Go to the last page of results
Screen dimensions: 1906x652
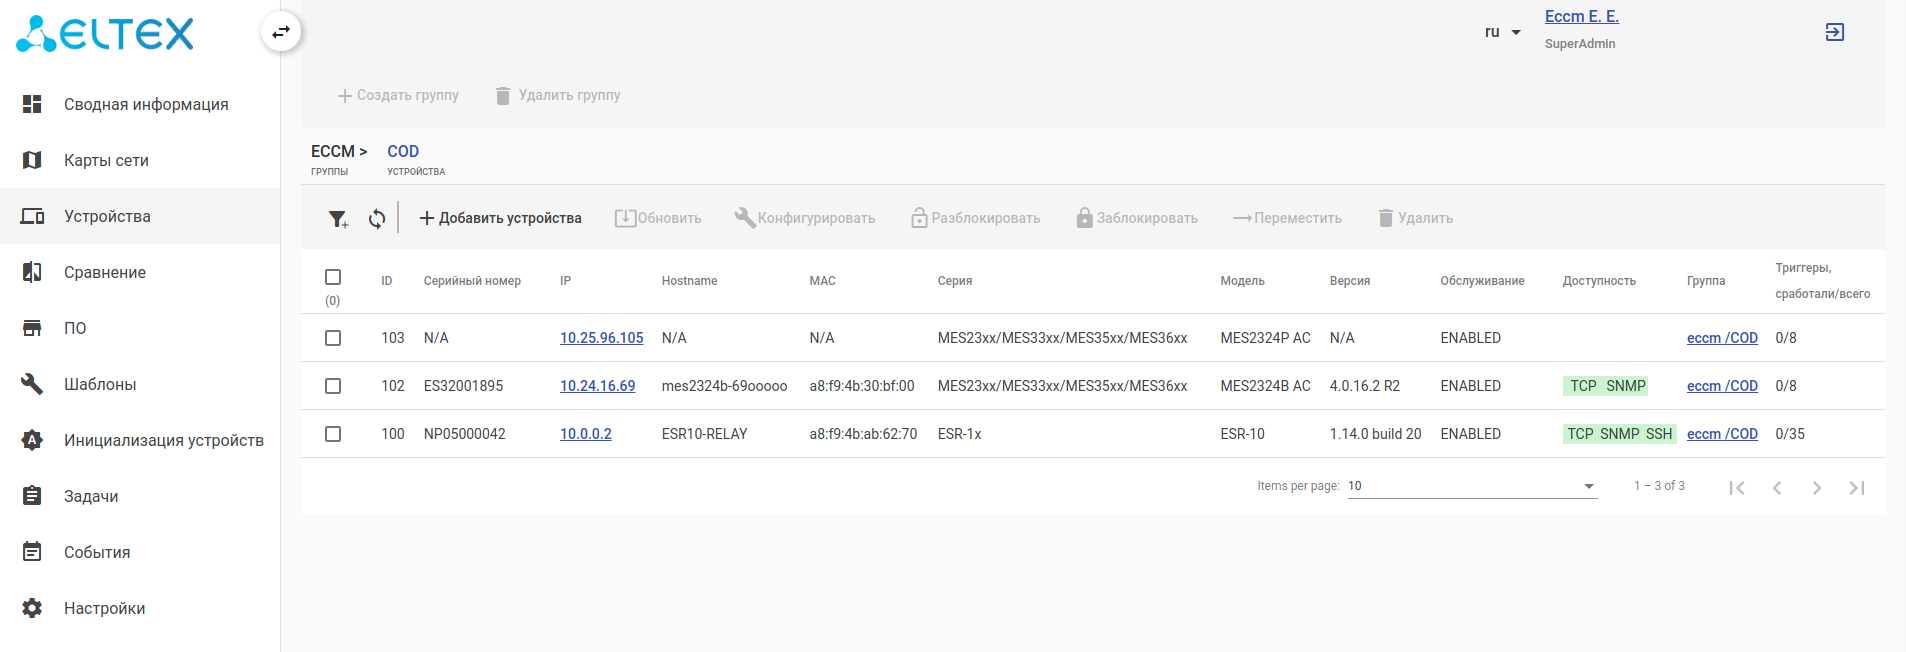[x=1857, y=488]
